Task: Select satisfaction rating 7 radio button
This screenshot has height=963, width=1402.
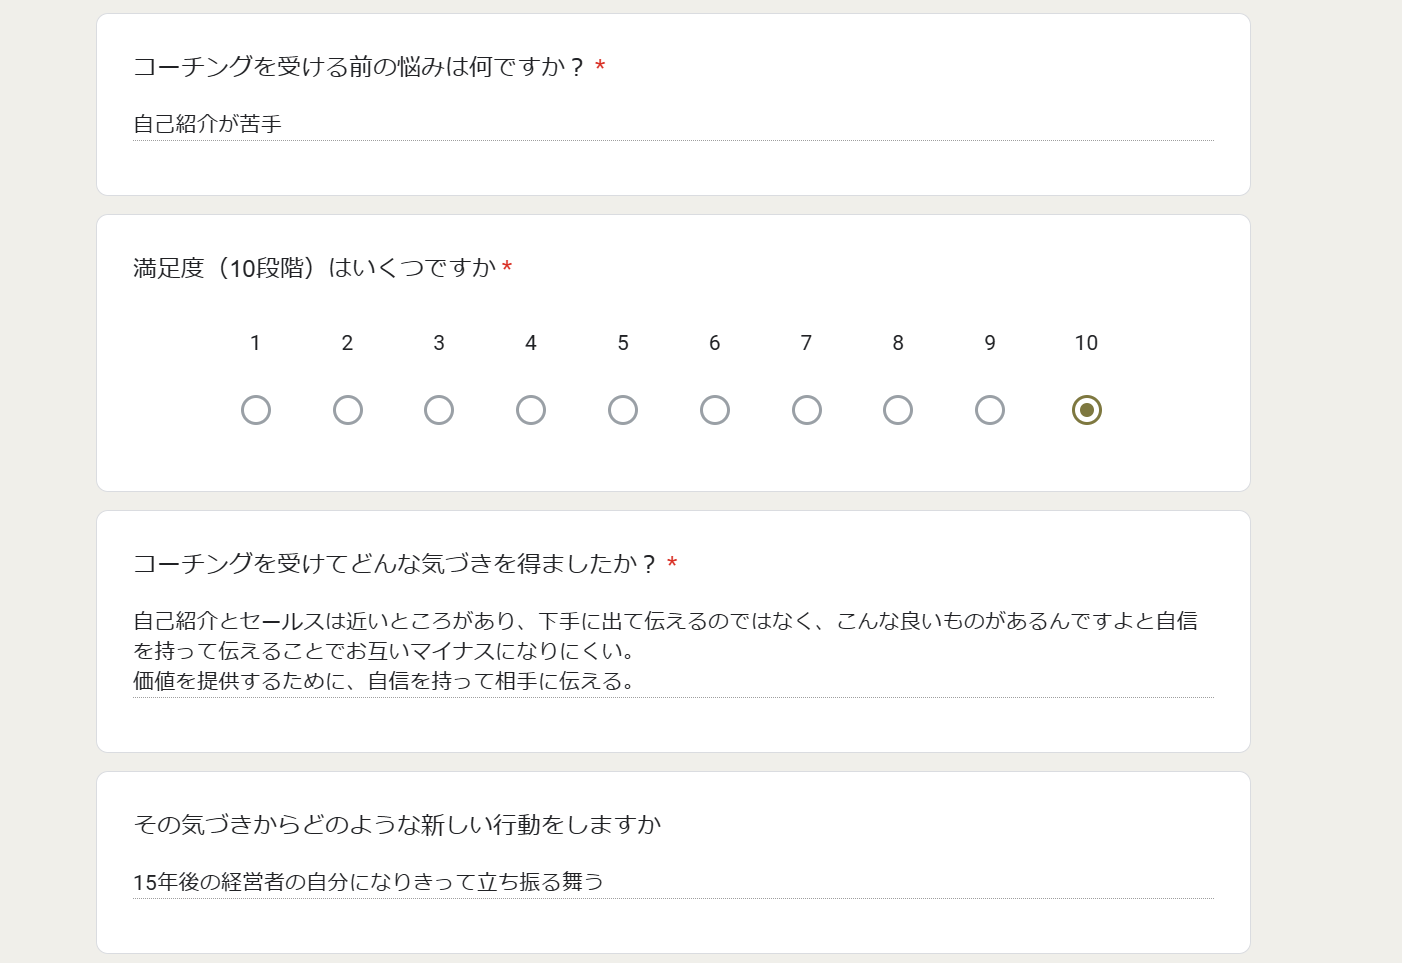Action: (x=807, y=410)
